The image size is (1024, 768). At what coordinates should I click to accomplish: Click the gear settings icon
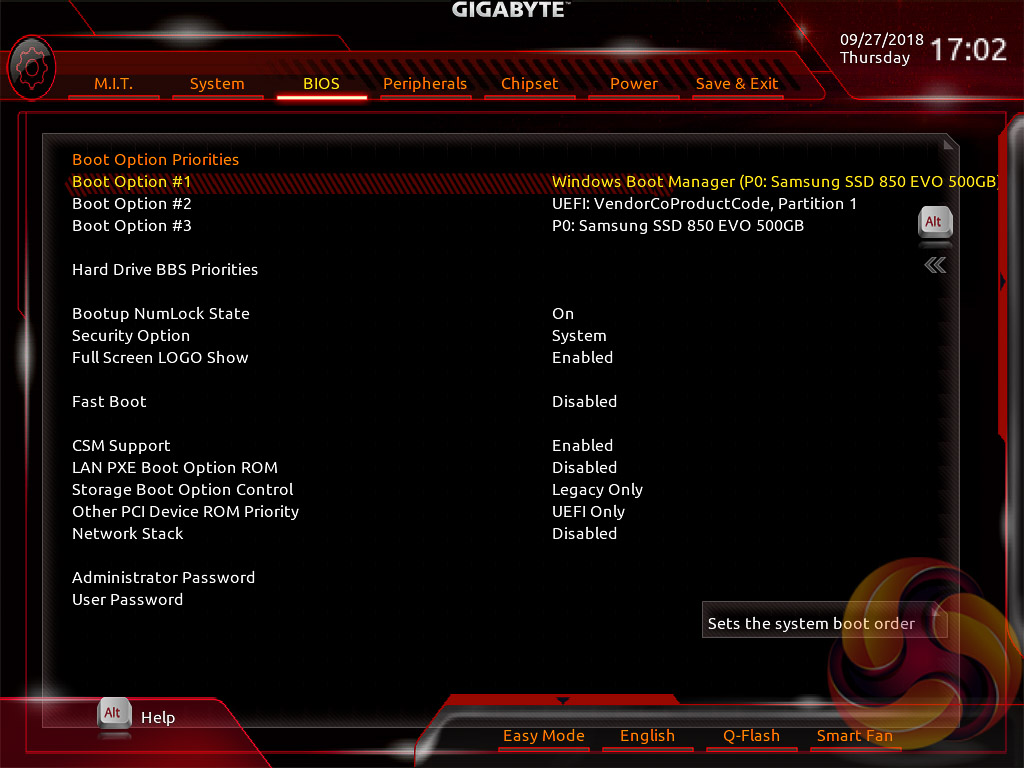(31, 67)
